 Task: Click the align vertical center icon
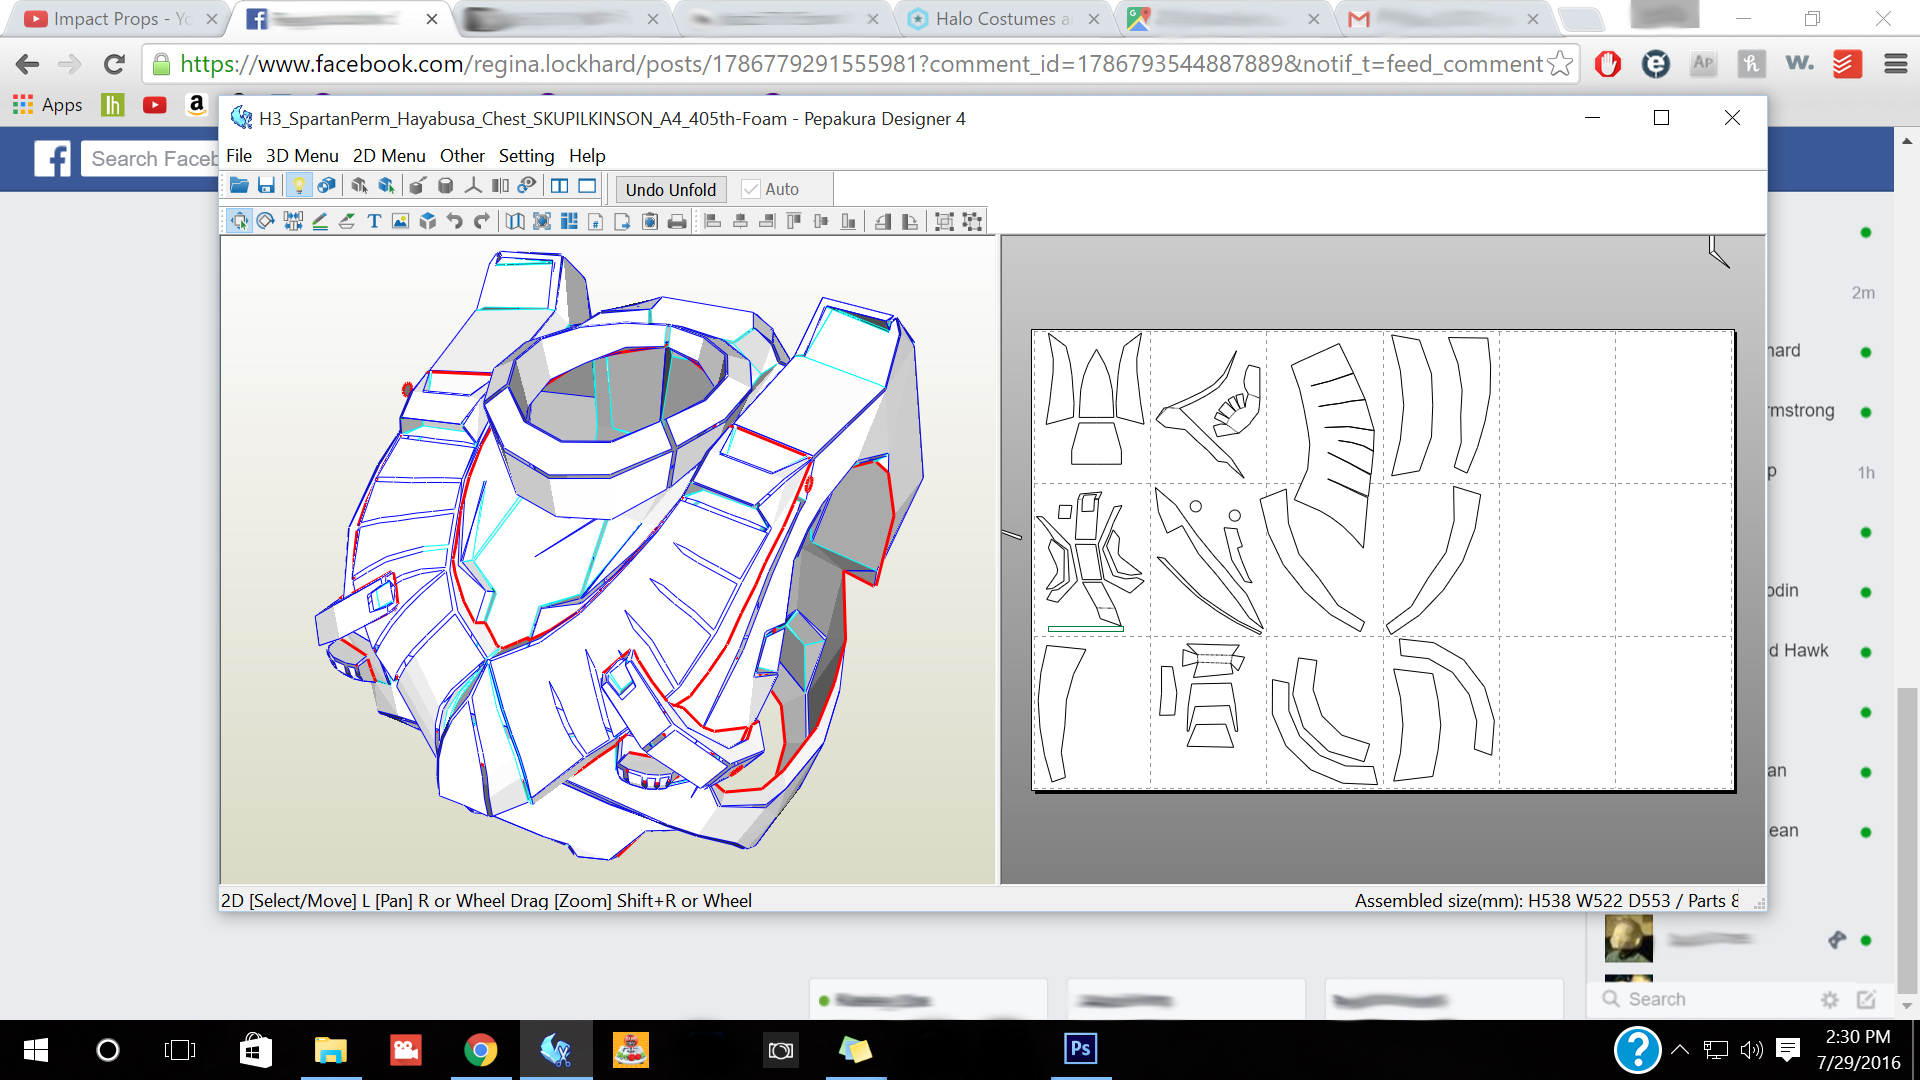821,221
